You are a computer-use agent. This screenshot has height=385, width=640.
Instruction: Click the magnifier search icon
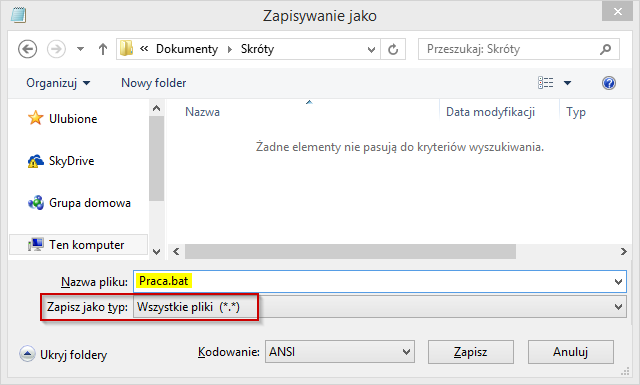606,49
